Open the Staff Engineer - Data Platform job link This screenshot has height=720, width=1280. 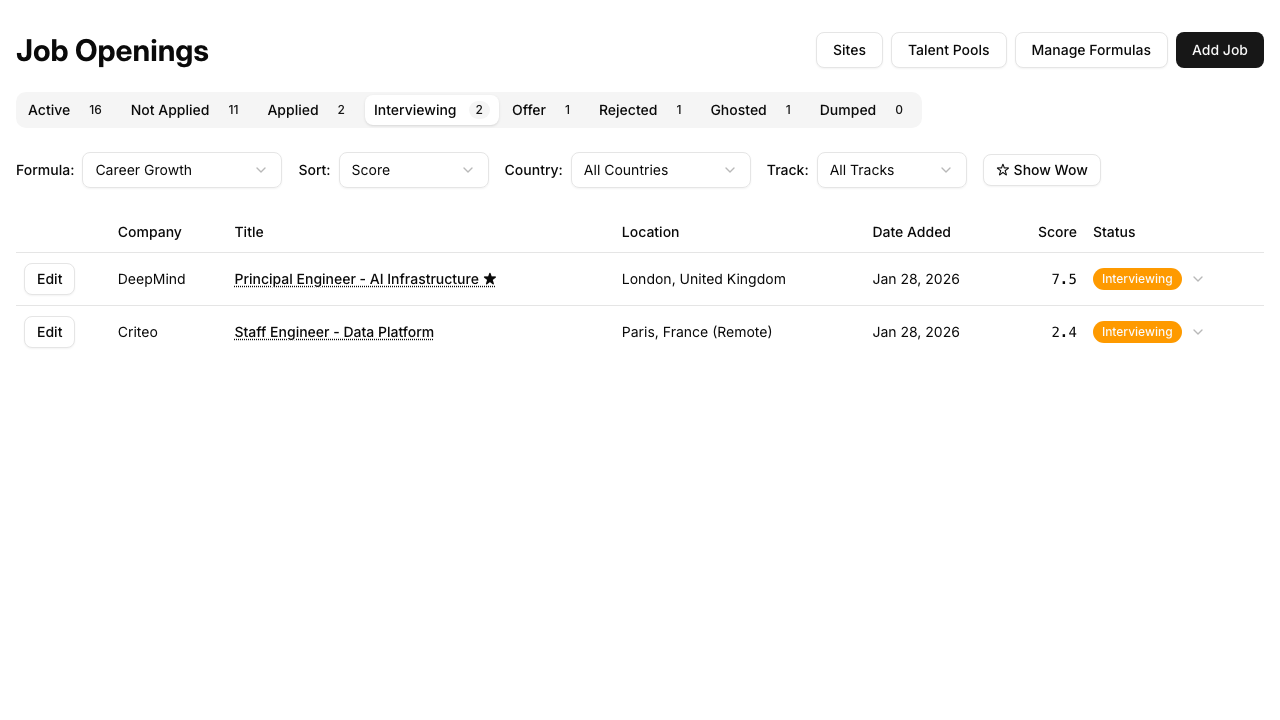click(x=334, y=331)
